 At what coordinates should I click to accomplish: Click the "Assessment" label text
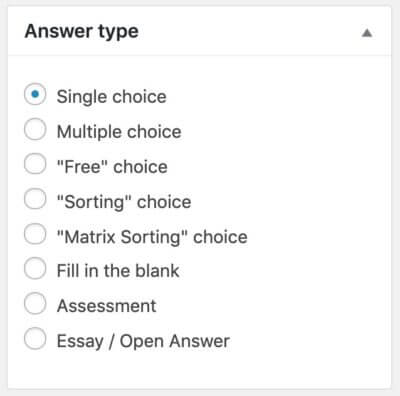pos(107,306)
